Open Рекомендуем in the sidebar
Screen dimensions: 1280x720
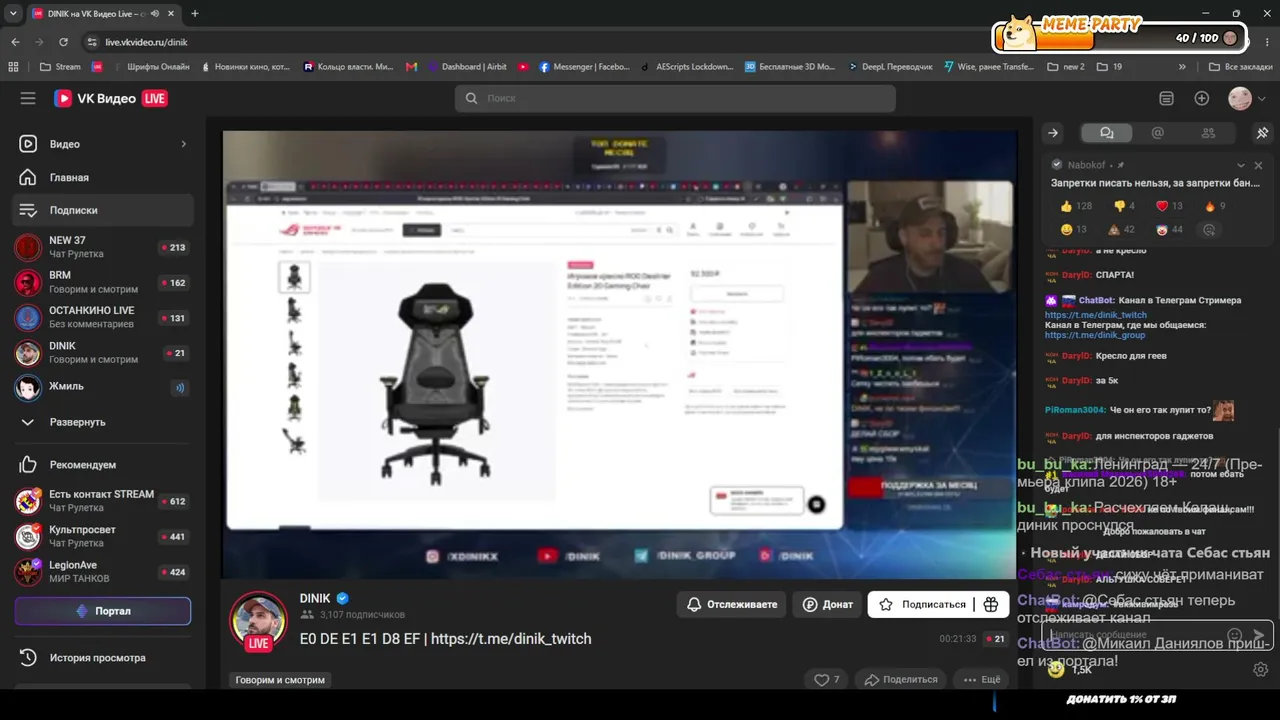(x=103, y=465)
